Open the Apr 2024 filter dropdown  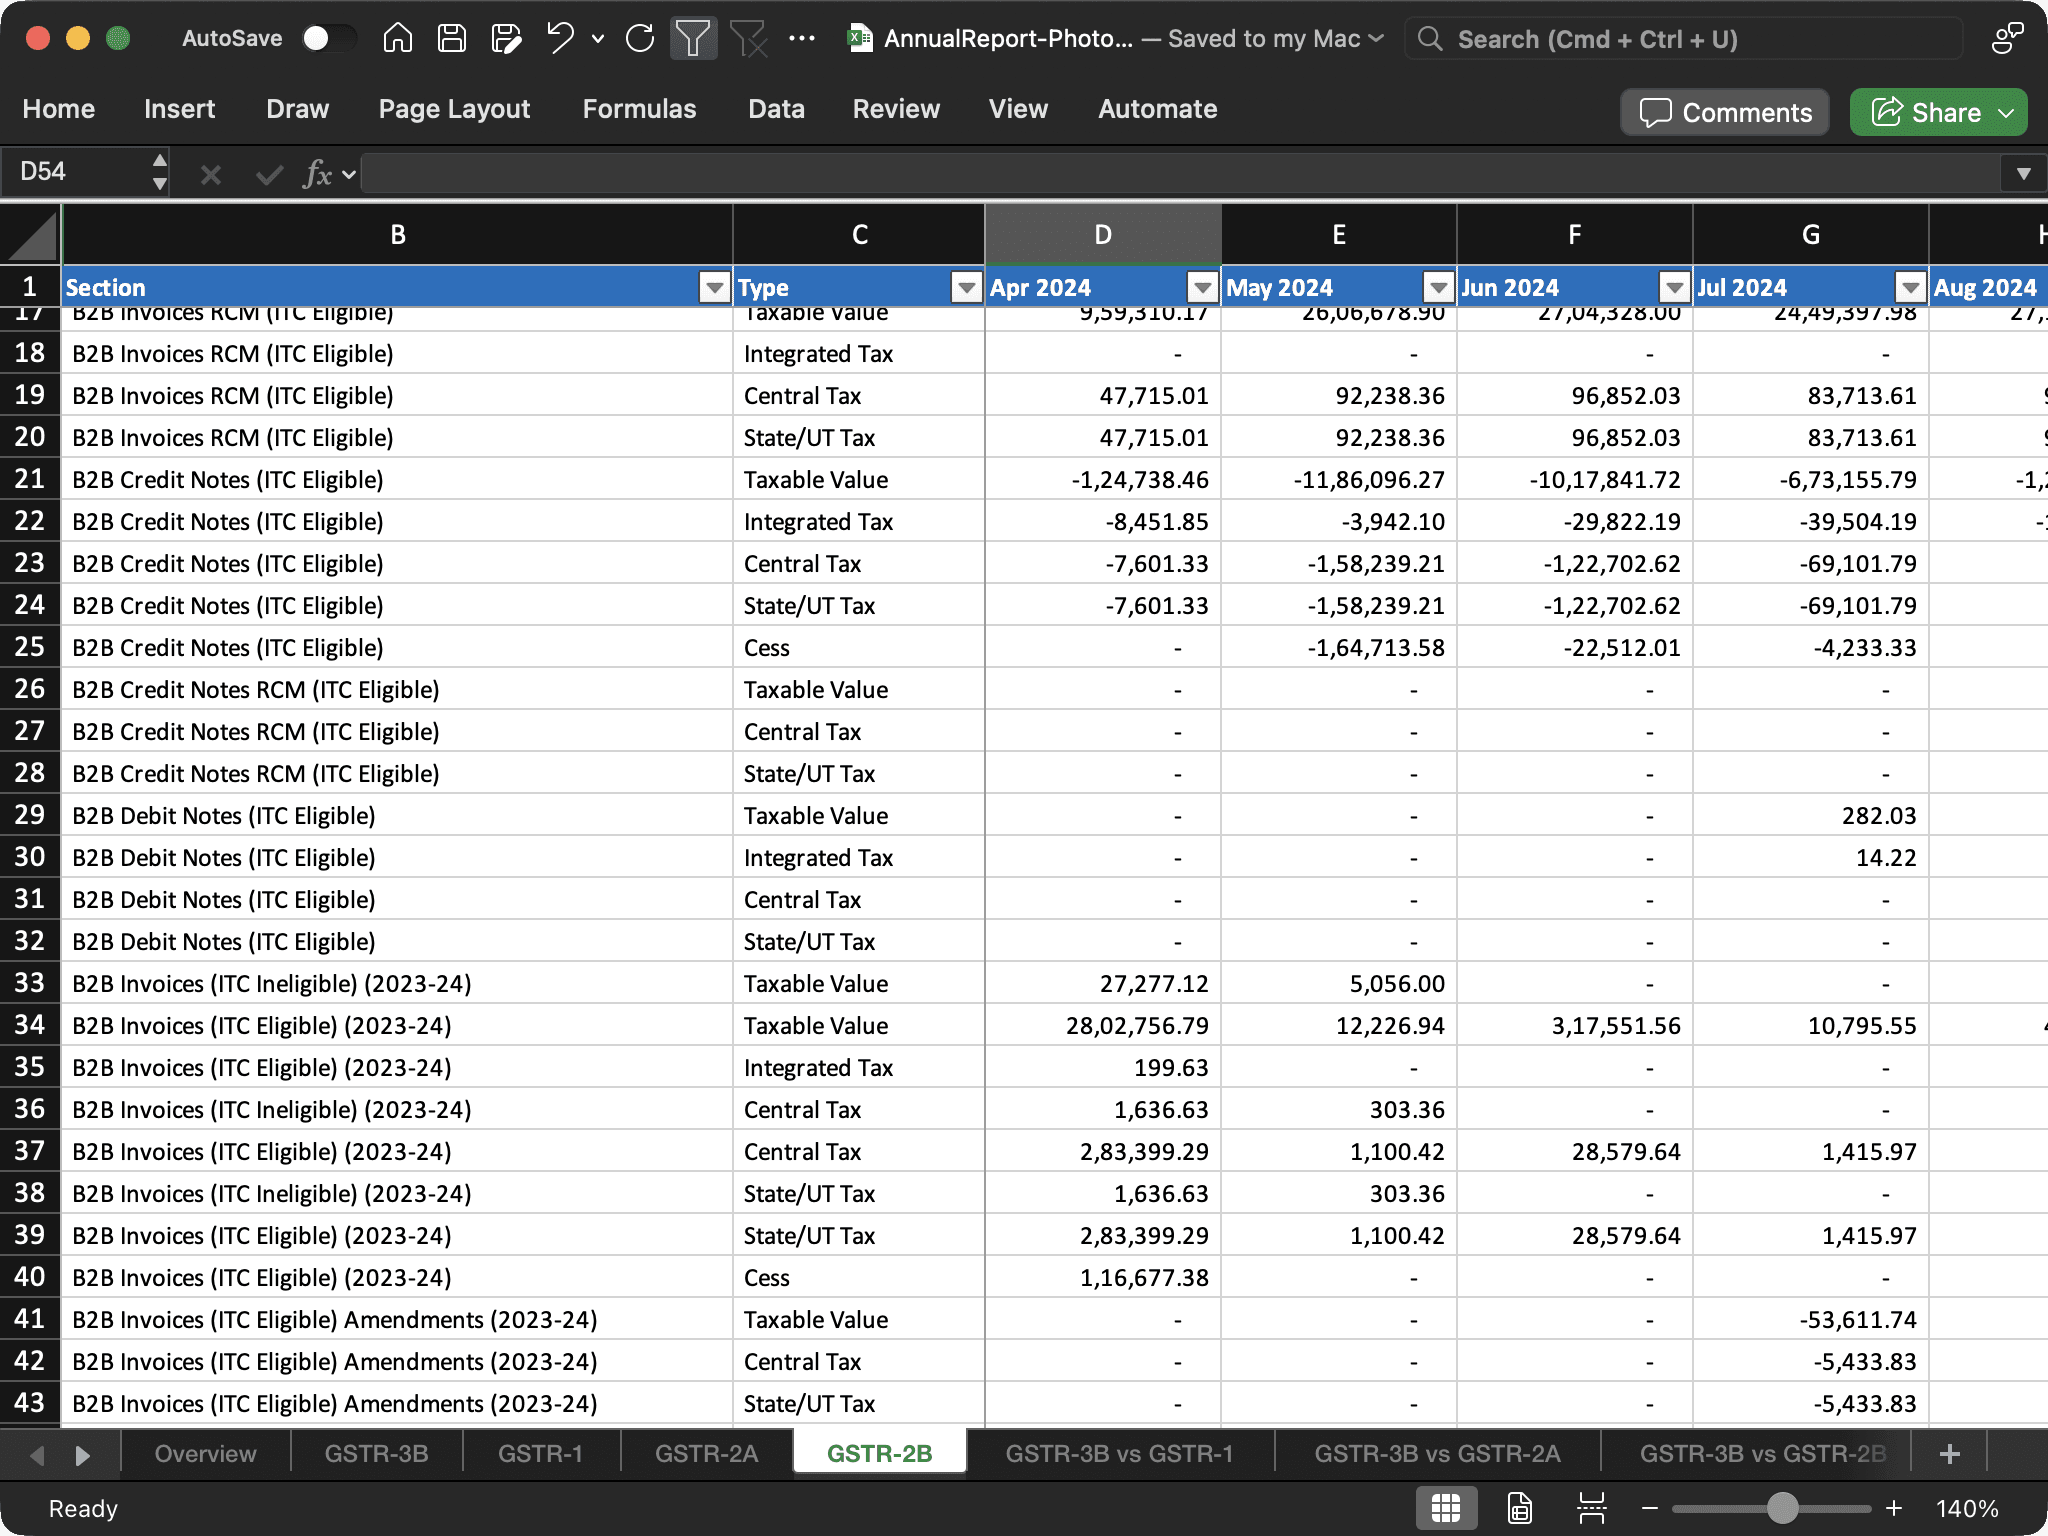point(1202,288)
